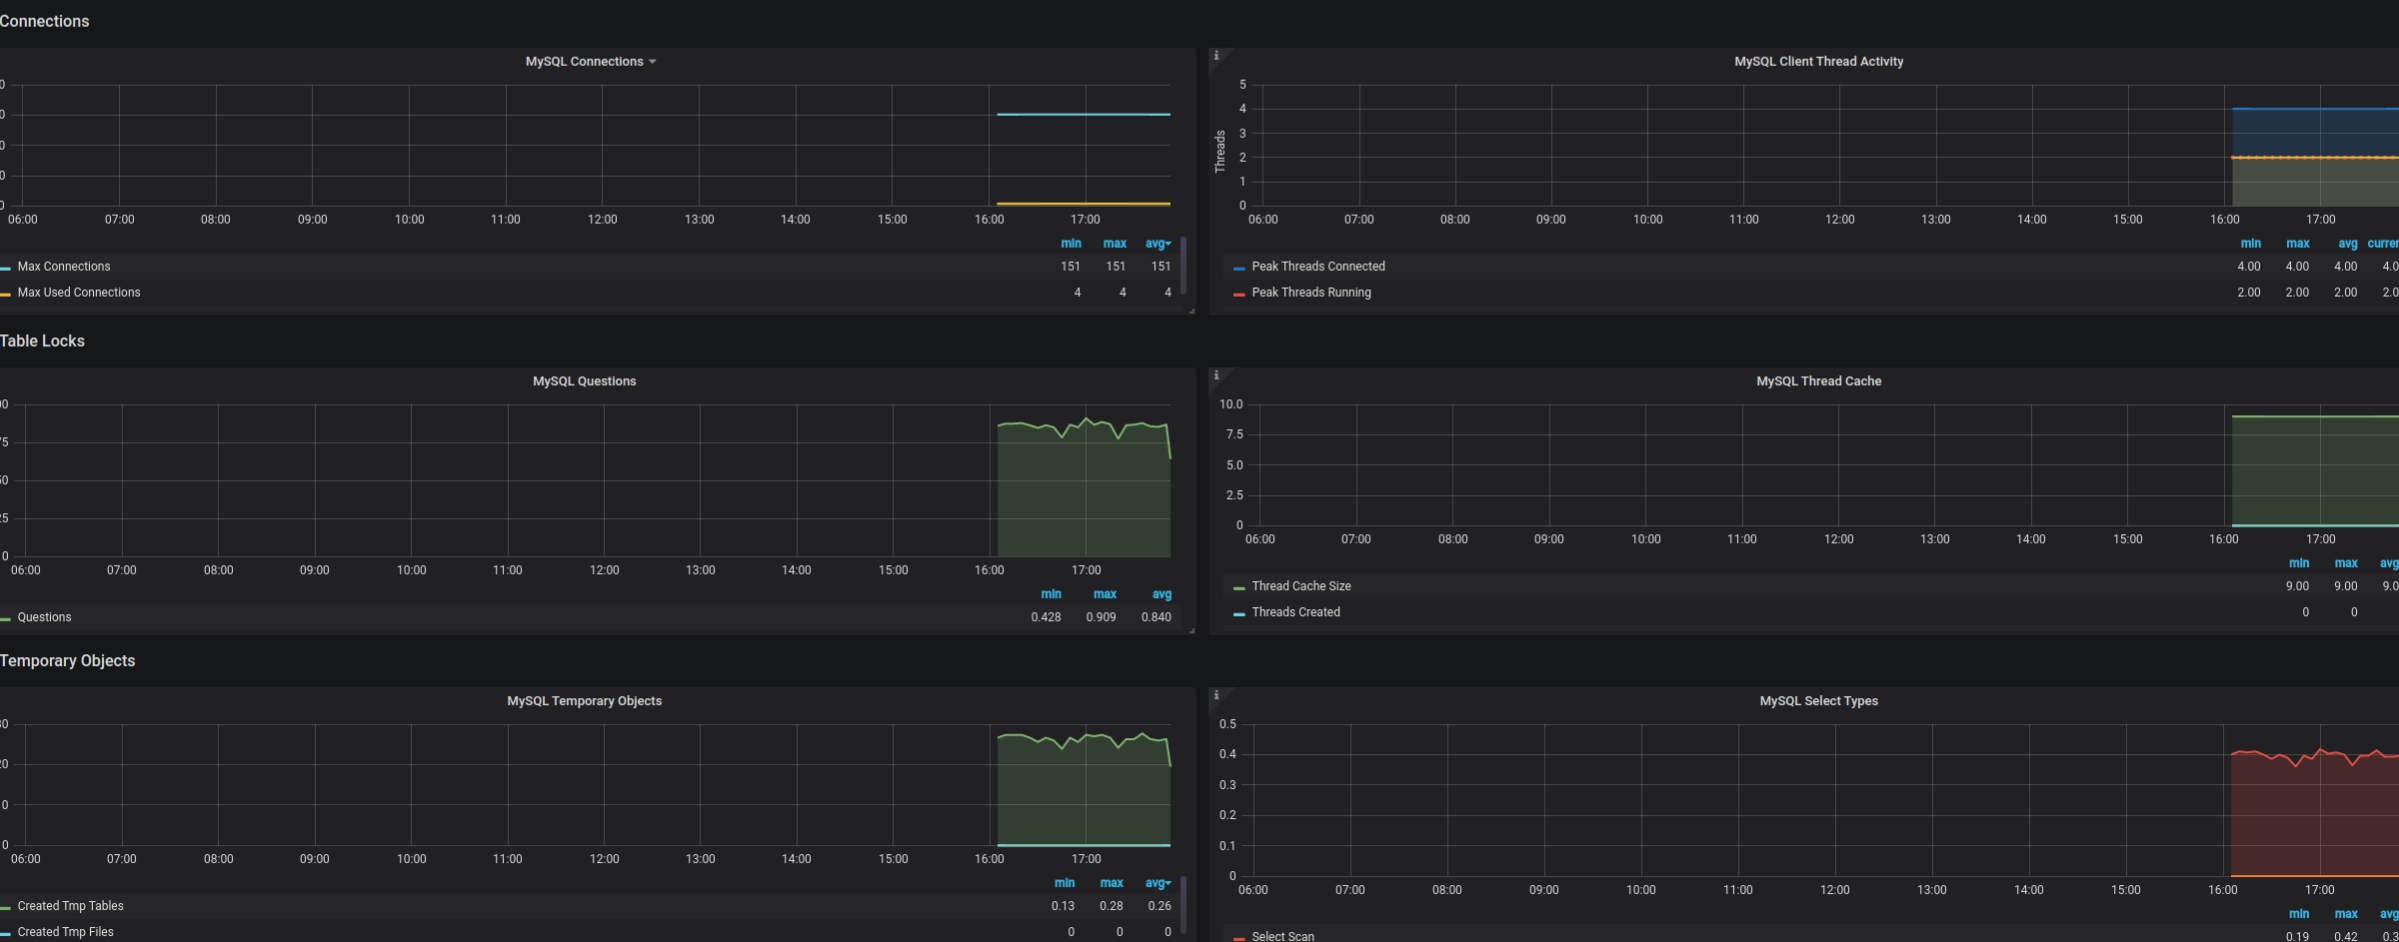Click Max Connections legend color swatch
This screenshot has height=942, width=2399.
(6, 268)
